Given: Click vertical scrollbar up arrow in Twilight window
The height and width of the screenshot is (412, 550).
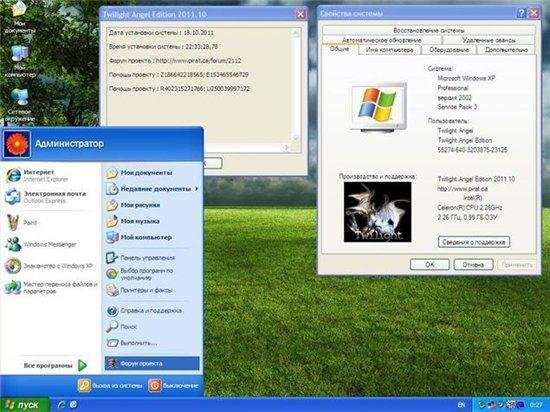Looking at the screenshot, I should (296, 33).
